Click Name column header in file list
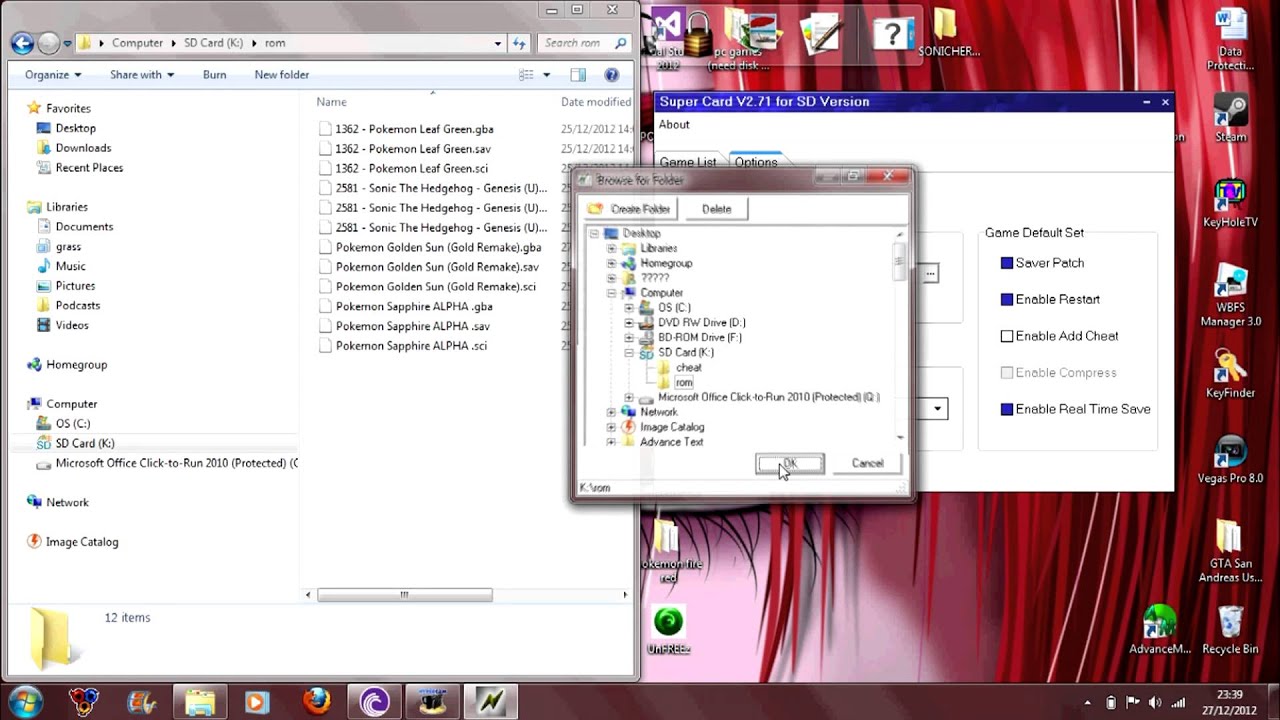 point(331,102)
